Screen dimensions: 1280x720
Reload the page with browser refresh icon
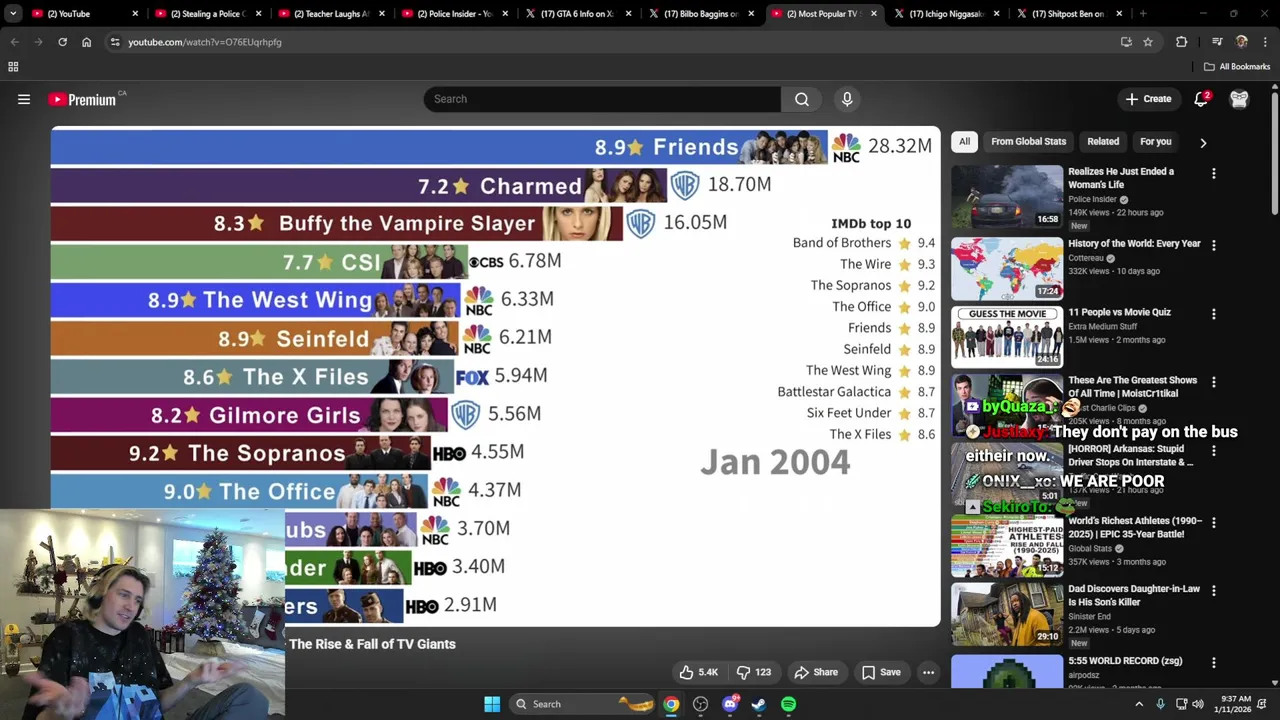pyautogui.click(x=62, y=42)
